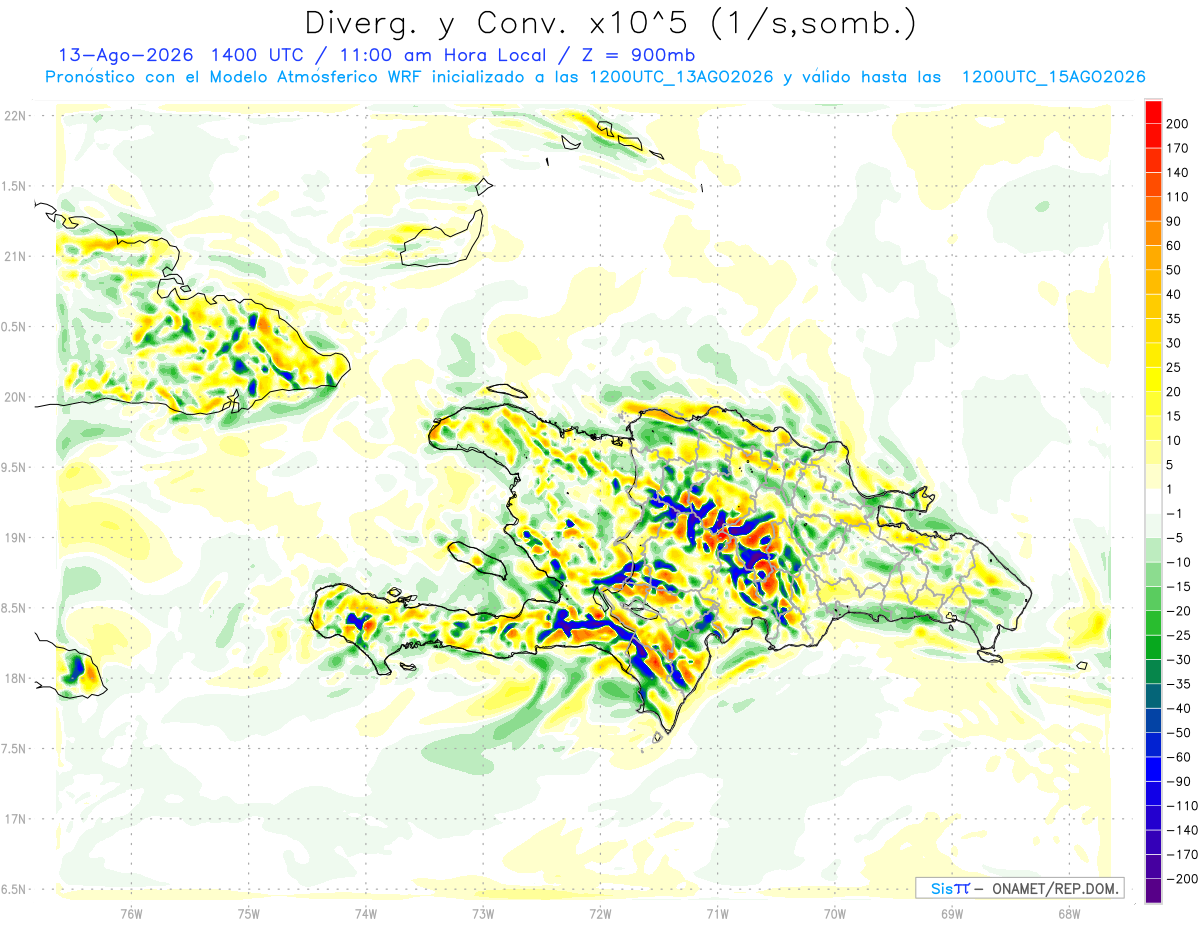
Task: Click the 72W longitude label
Action: [600, 913]
